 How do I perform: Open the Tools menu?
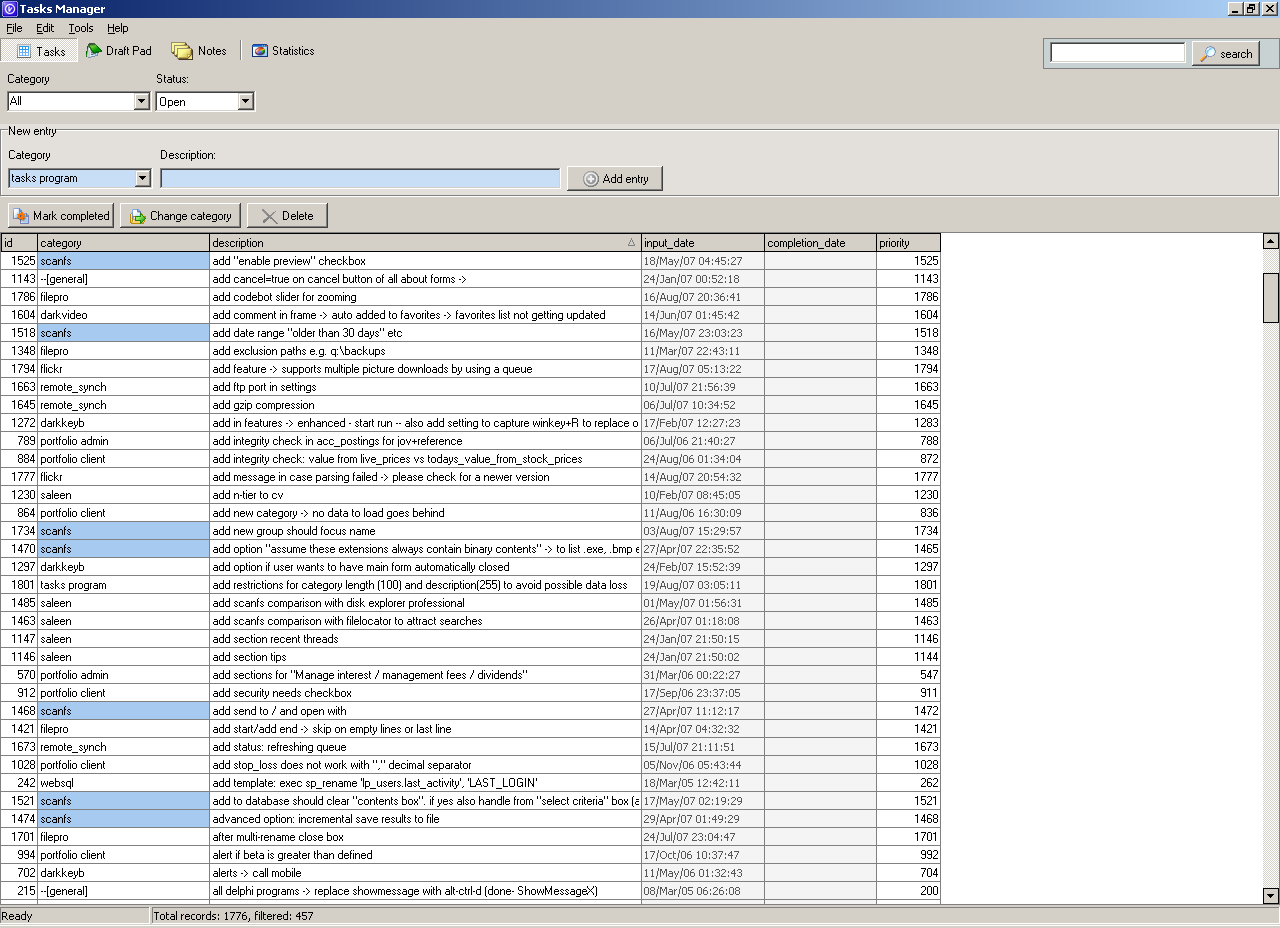point(80,28)
